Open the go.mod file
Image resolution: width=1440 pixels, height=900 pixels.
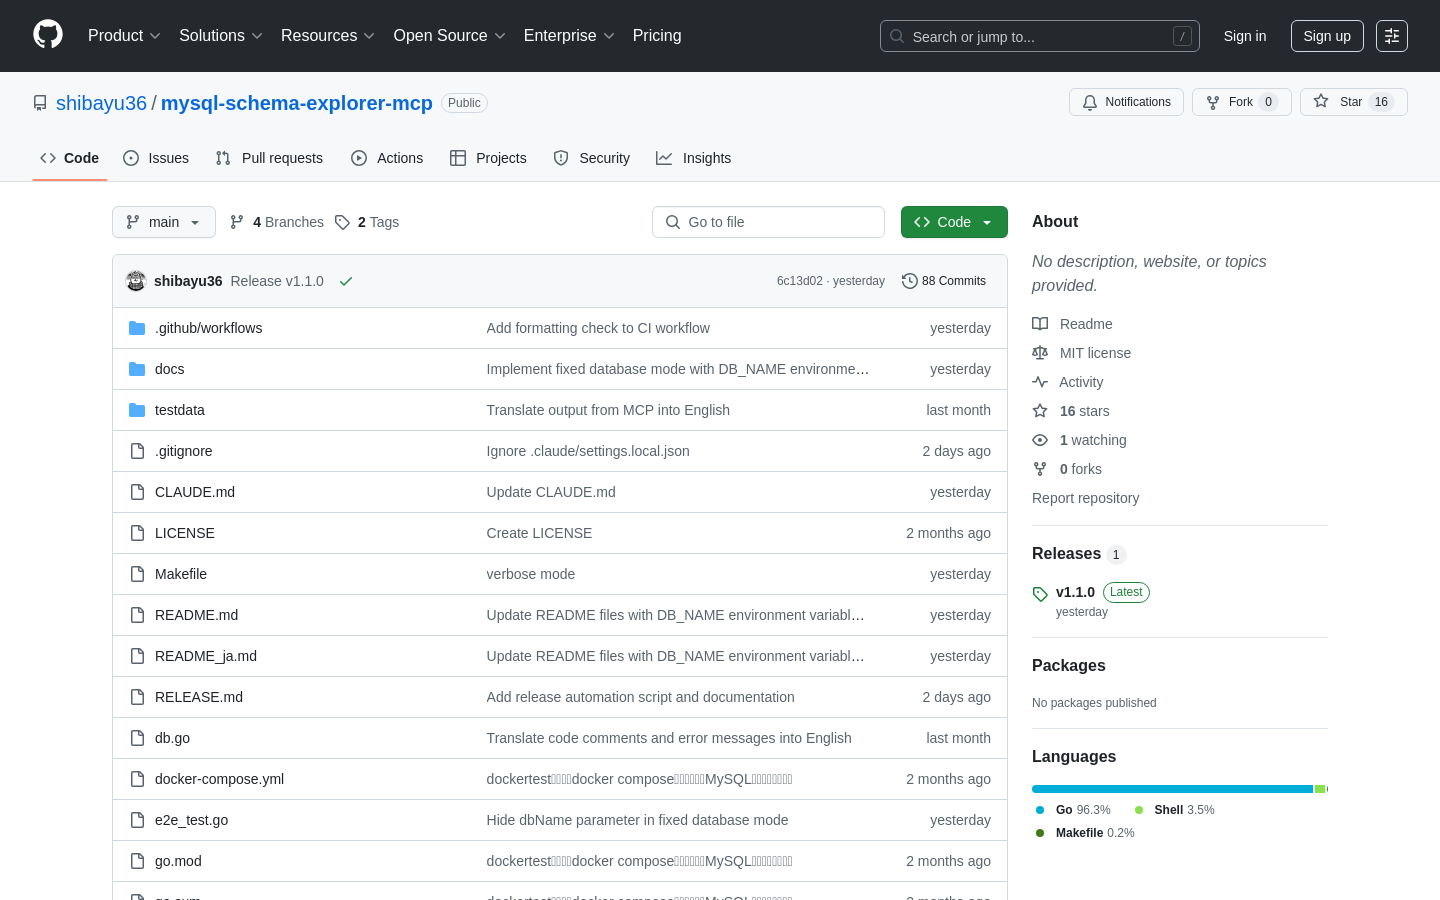coord(178,861)
